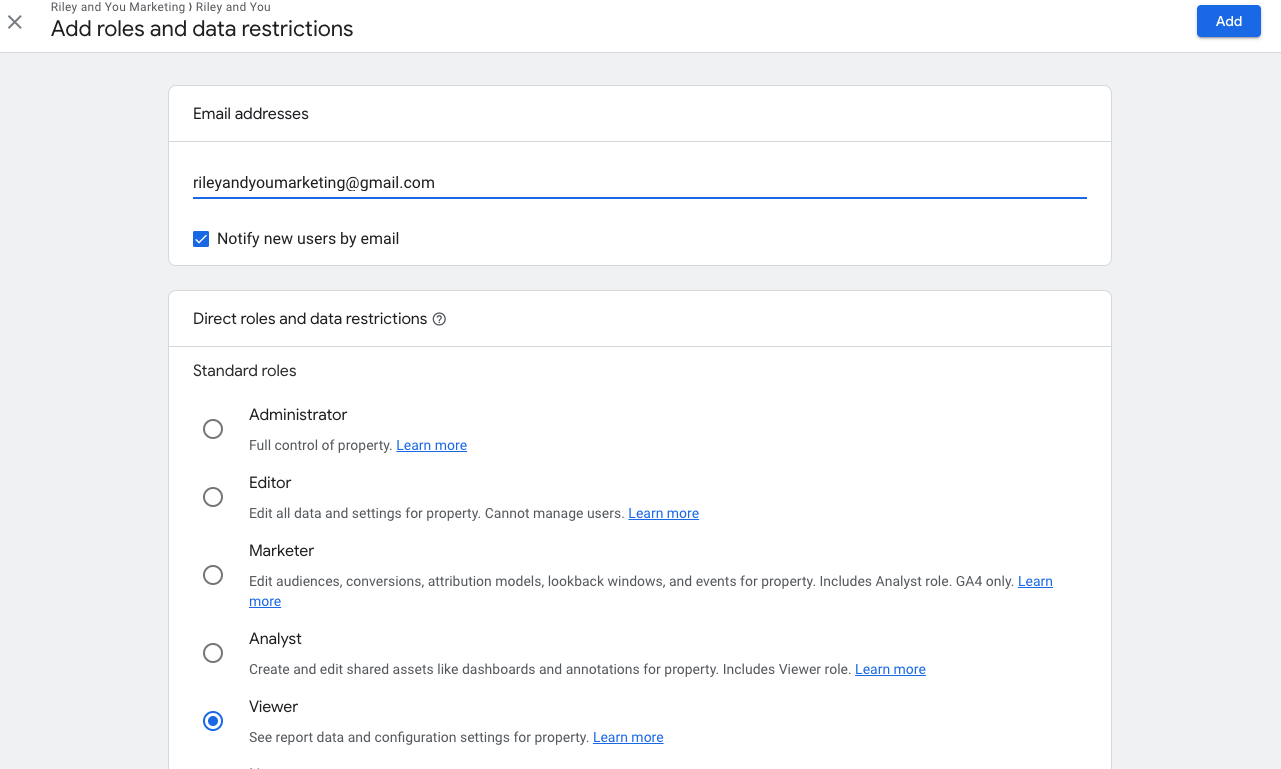Close the Add roles dialog with X
The image size is (1281, 769).
point(15,22)
